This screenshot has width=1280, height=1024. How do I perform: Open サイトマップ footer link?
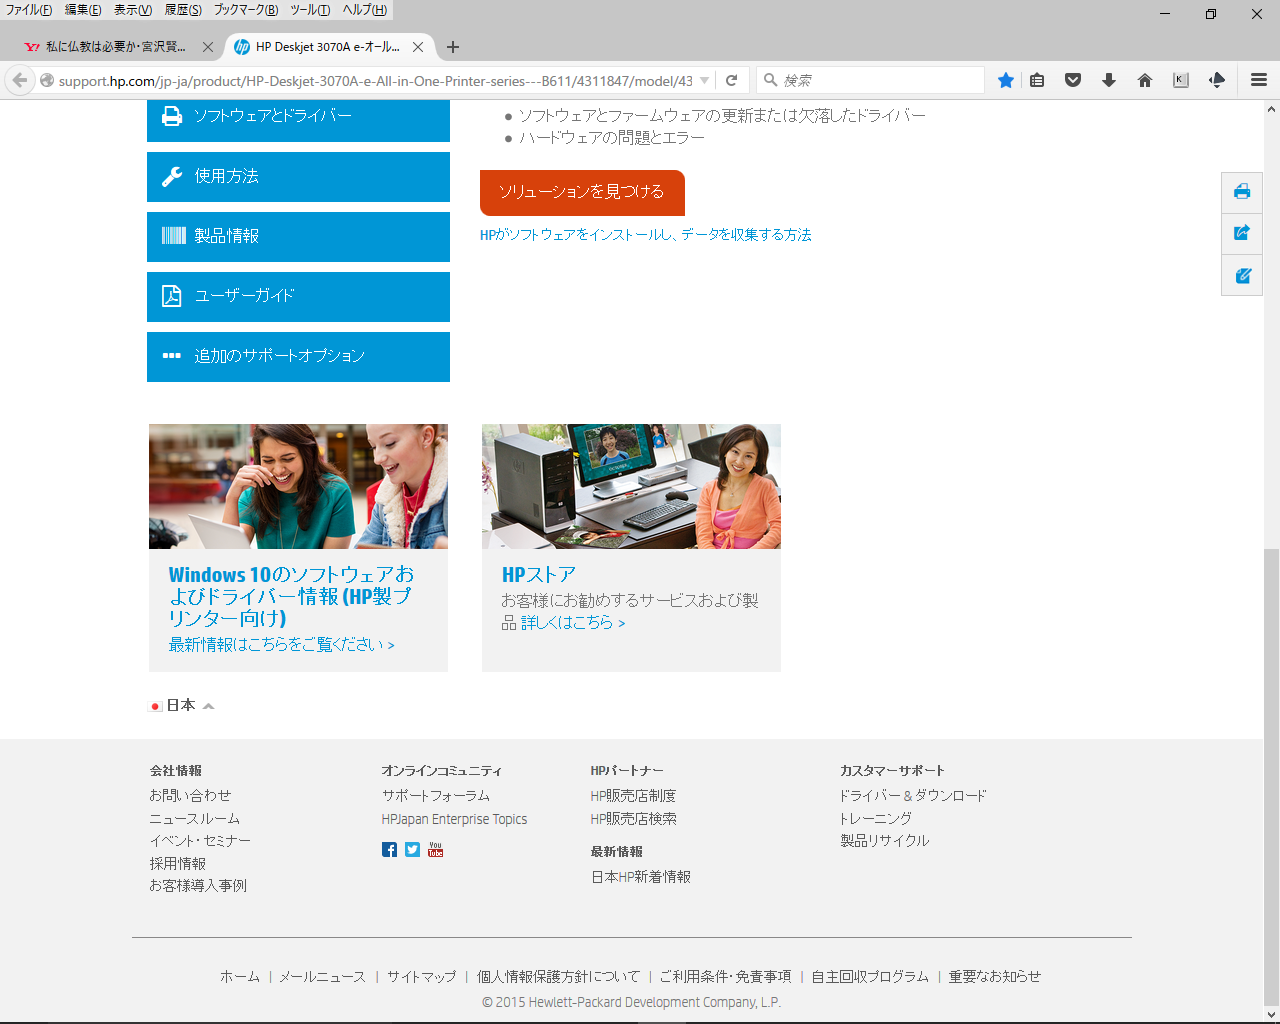(421, 977)
